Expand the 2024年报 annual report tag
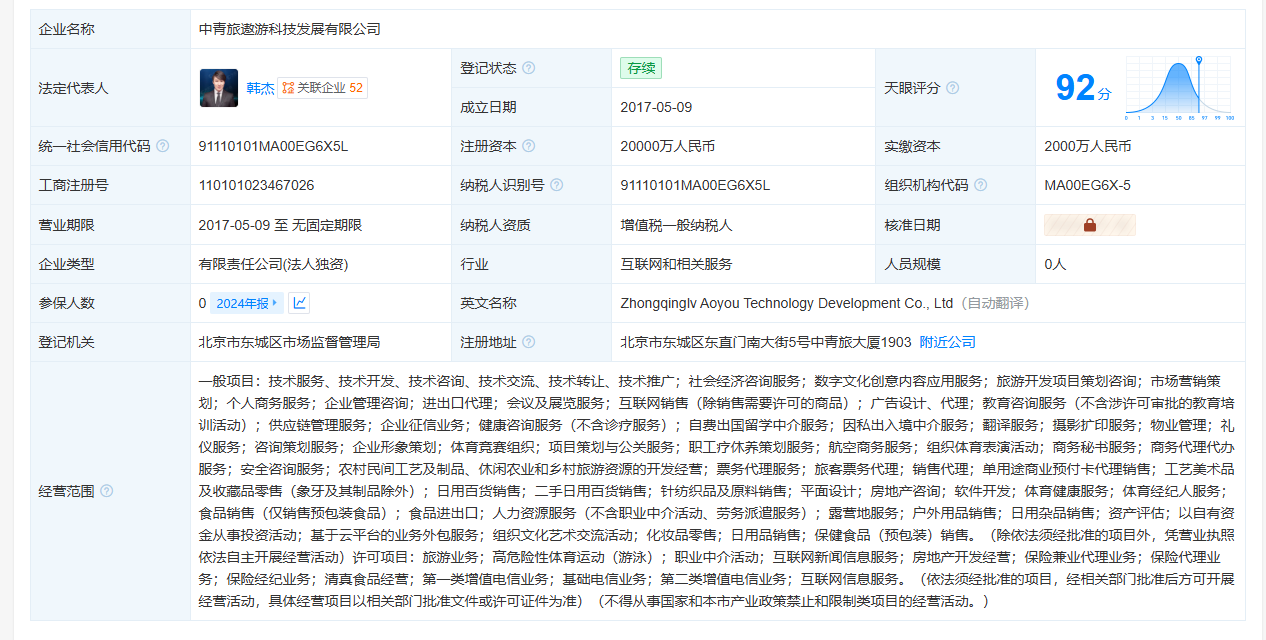 pos(247,303)
